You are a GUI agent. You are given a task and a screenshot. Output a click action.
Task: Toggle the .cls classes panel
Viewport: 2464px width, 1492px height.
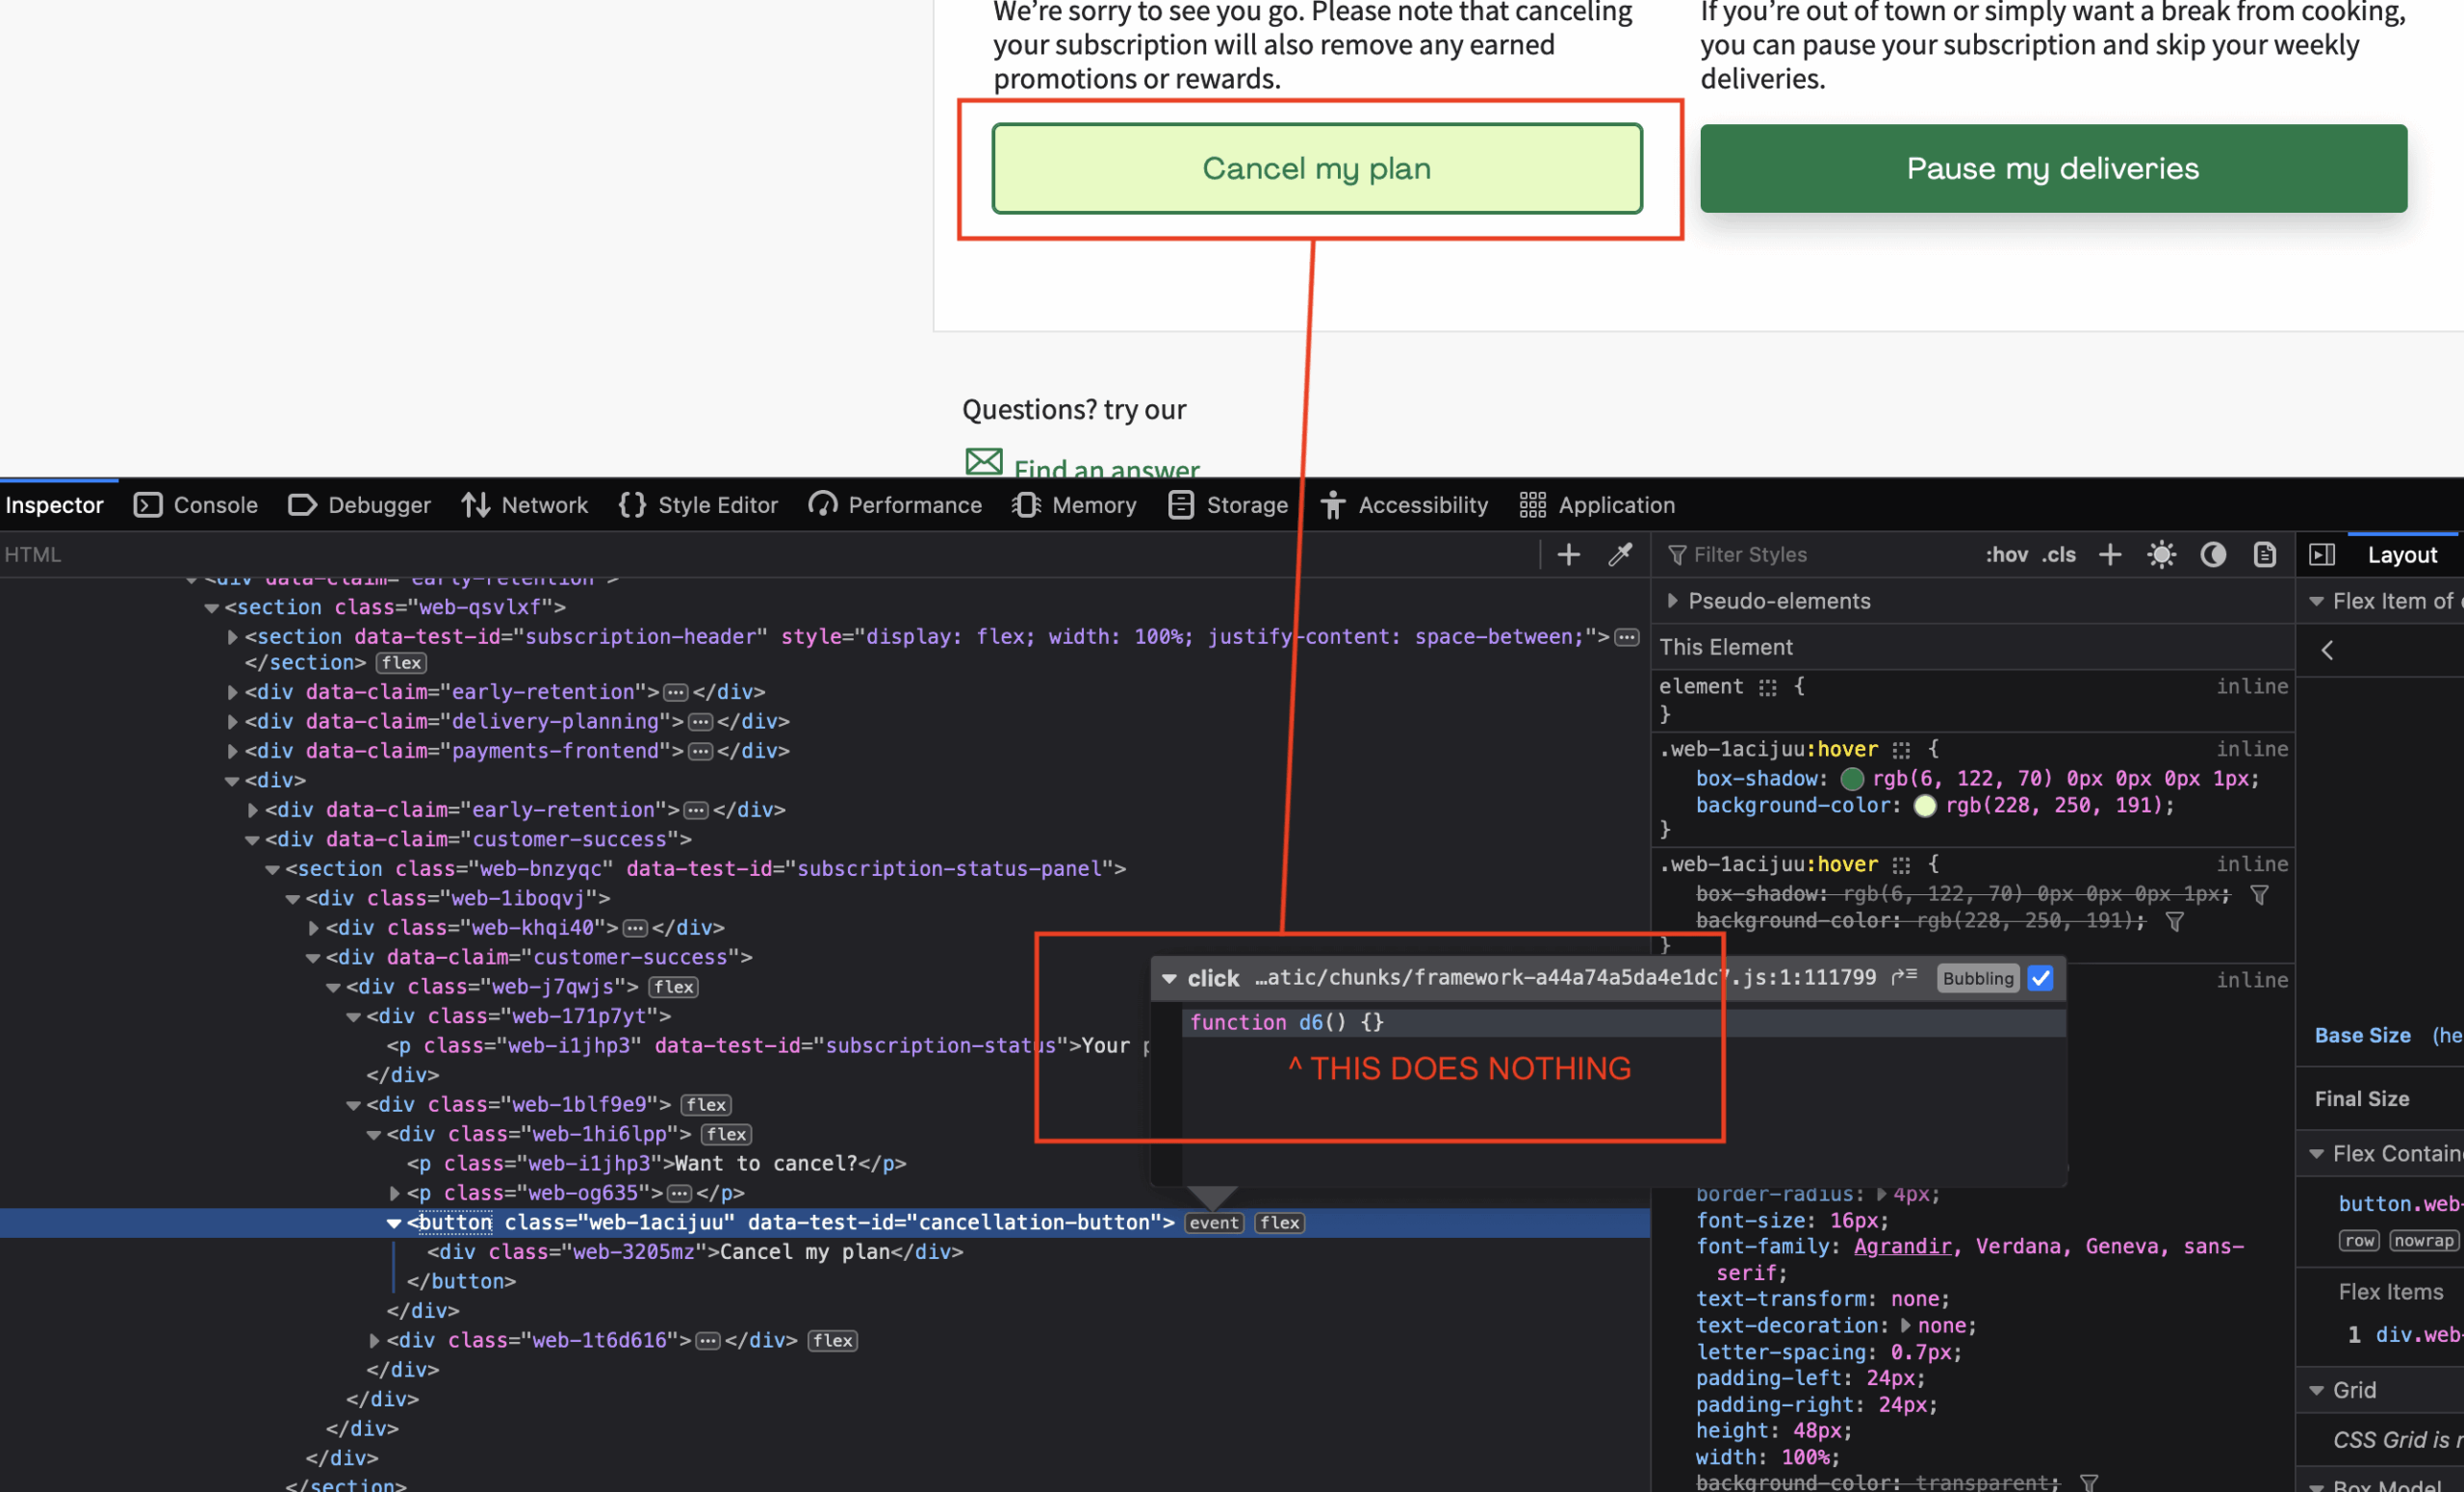coord(2059,555)
